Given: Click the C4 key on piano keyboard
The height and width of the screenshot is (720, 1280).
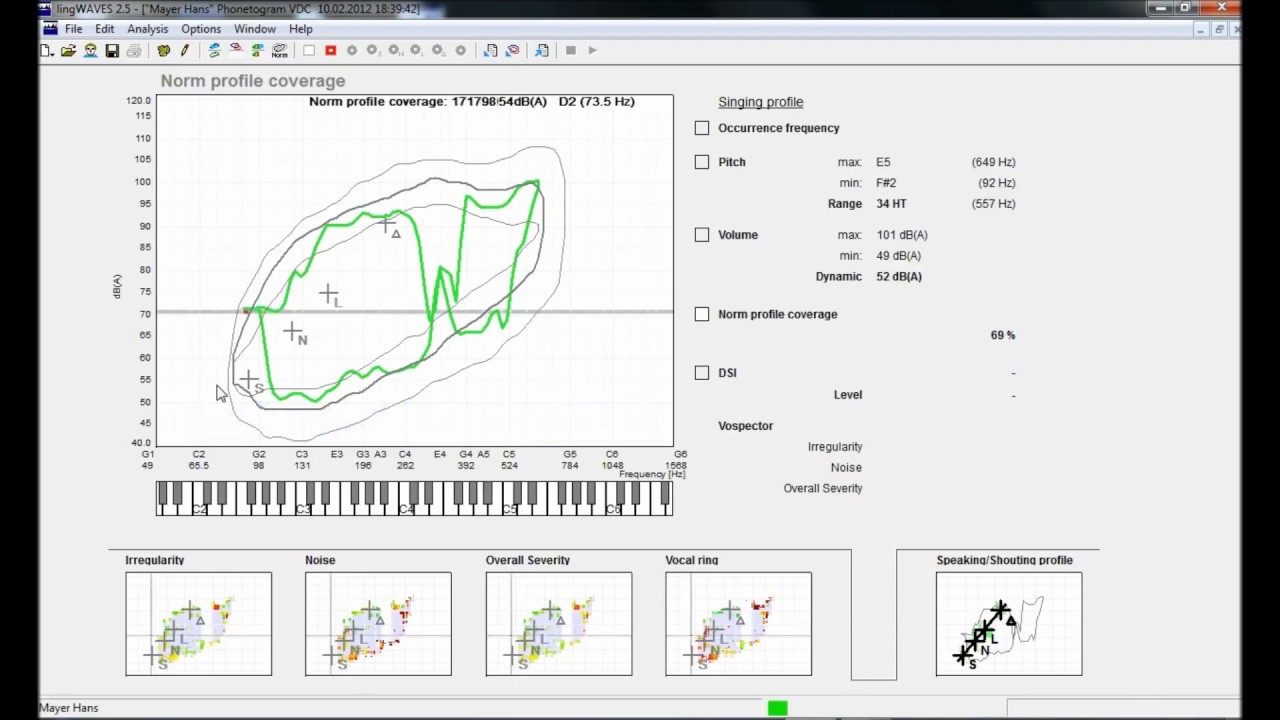Looking at the screenshot, I should coord(405,509).
